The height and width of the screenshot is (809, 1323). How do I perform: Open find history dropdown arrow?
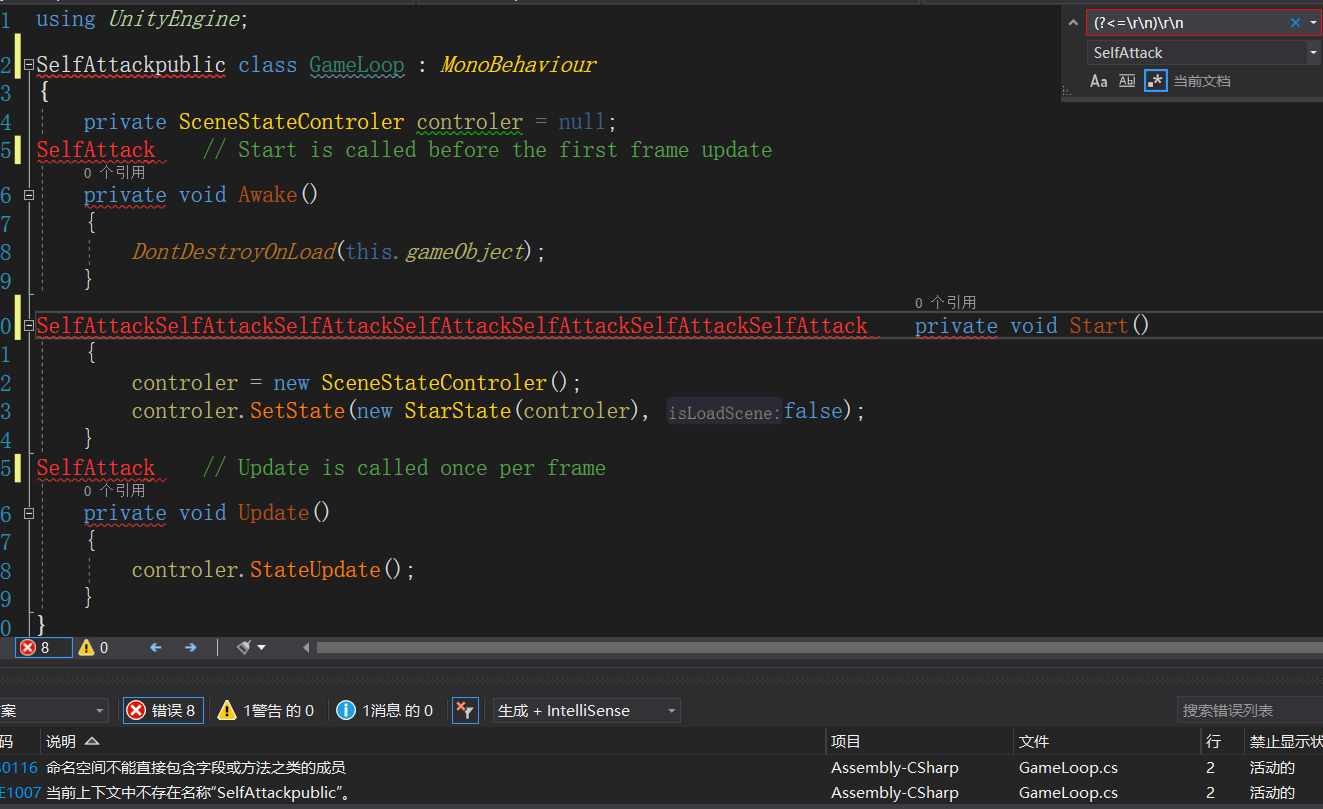[1313, 23]
